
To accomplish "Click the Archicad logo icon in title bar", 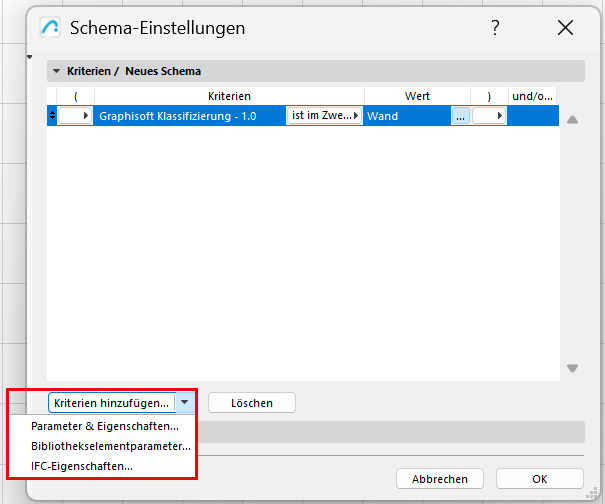I will point(50,27).
